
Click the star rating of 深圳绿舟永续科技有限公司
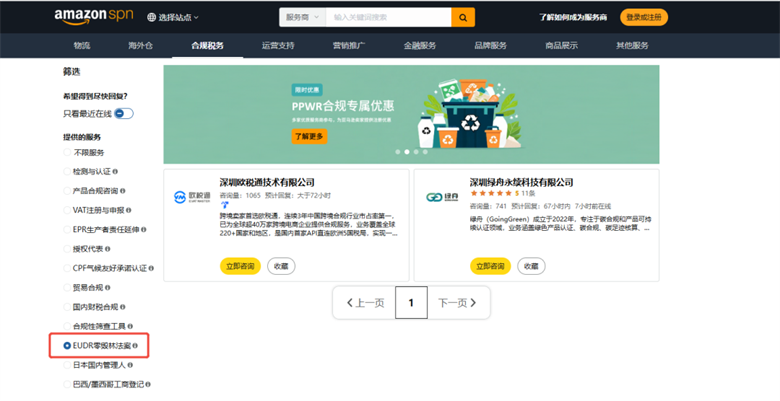coord(491,193)
